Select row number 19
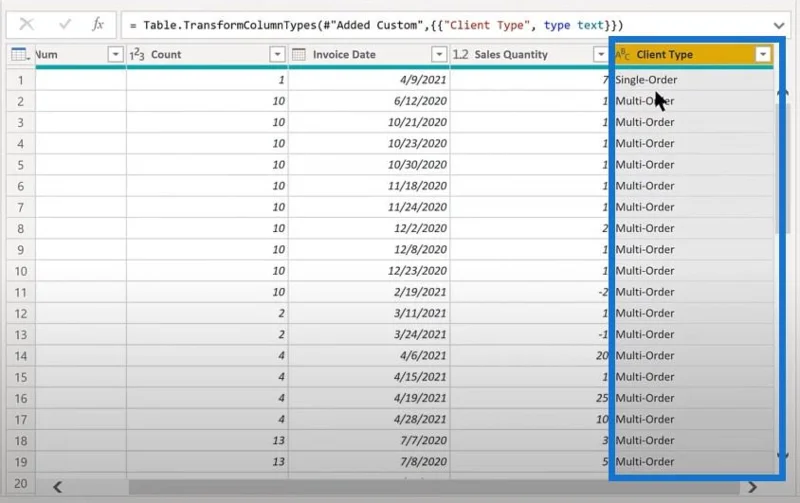 coord(21,462)
